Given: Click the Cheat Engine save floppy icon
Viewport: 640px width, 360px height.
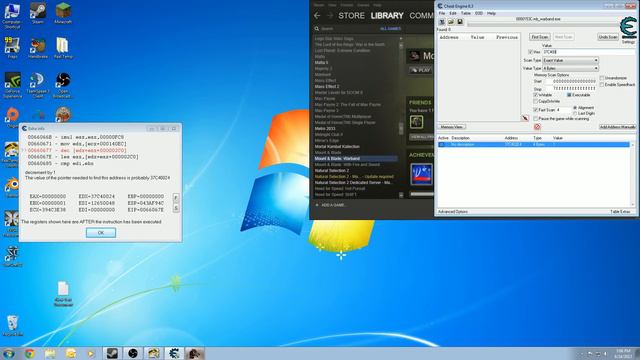Looking at the screenshot, I should pyautogui.click(x=460, y=22).
